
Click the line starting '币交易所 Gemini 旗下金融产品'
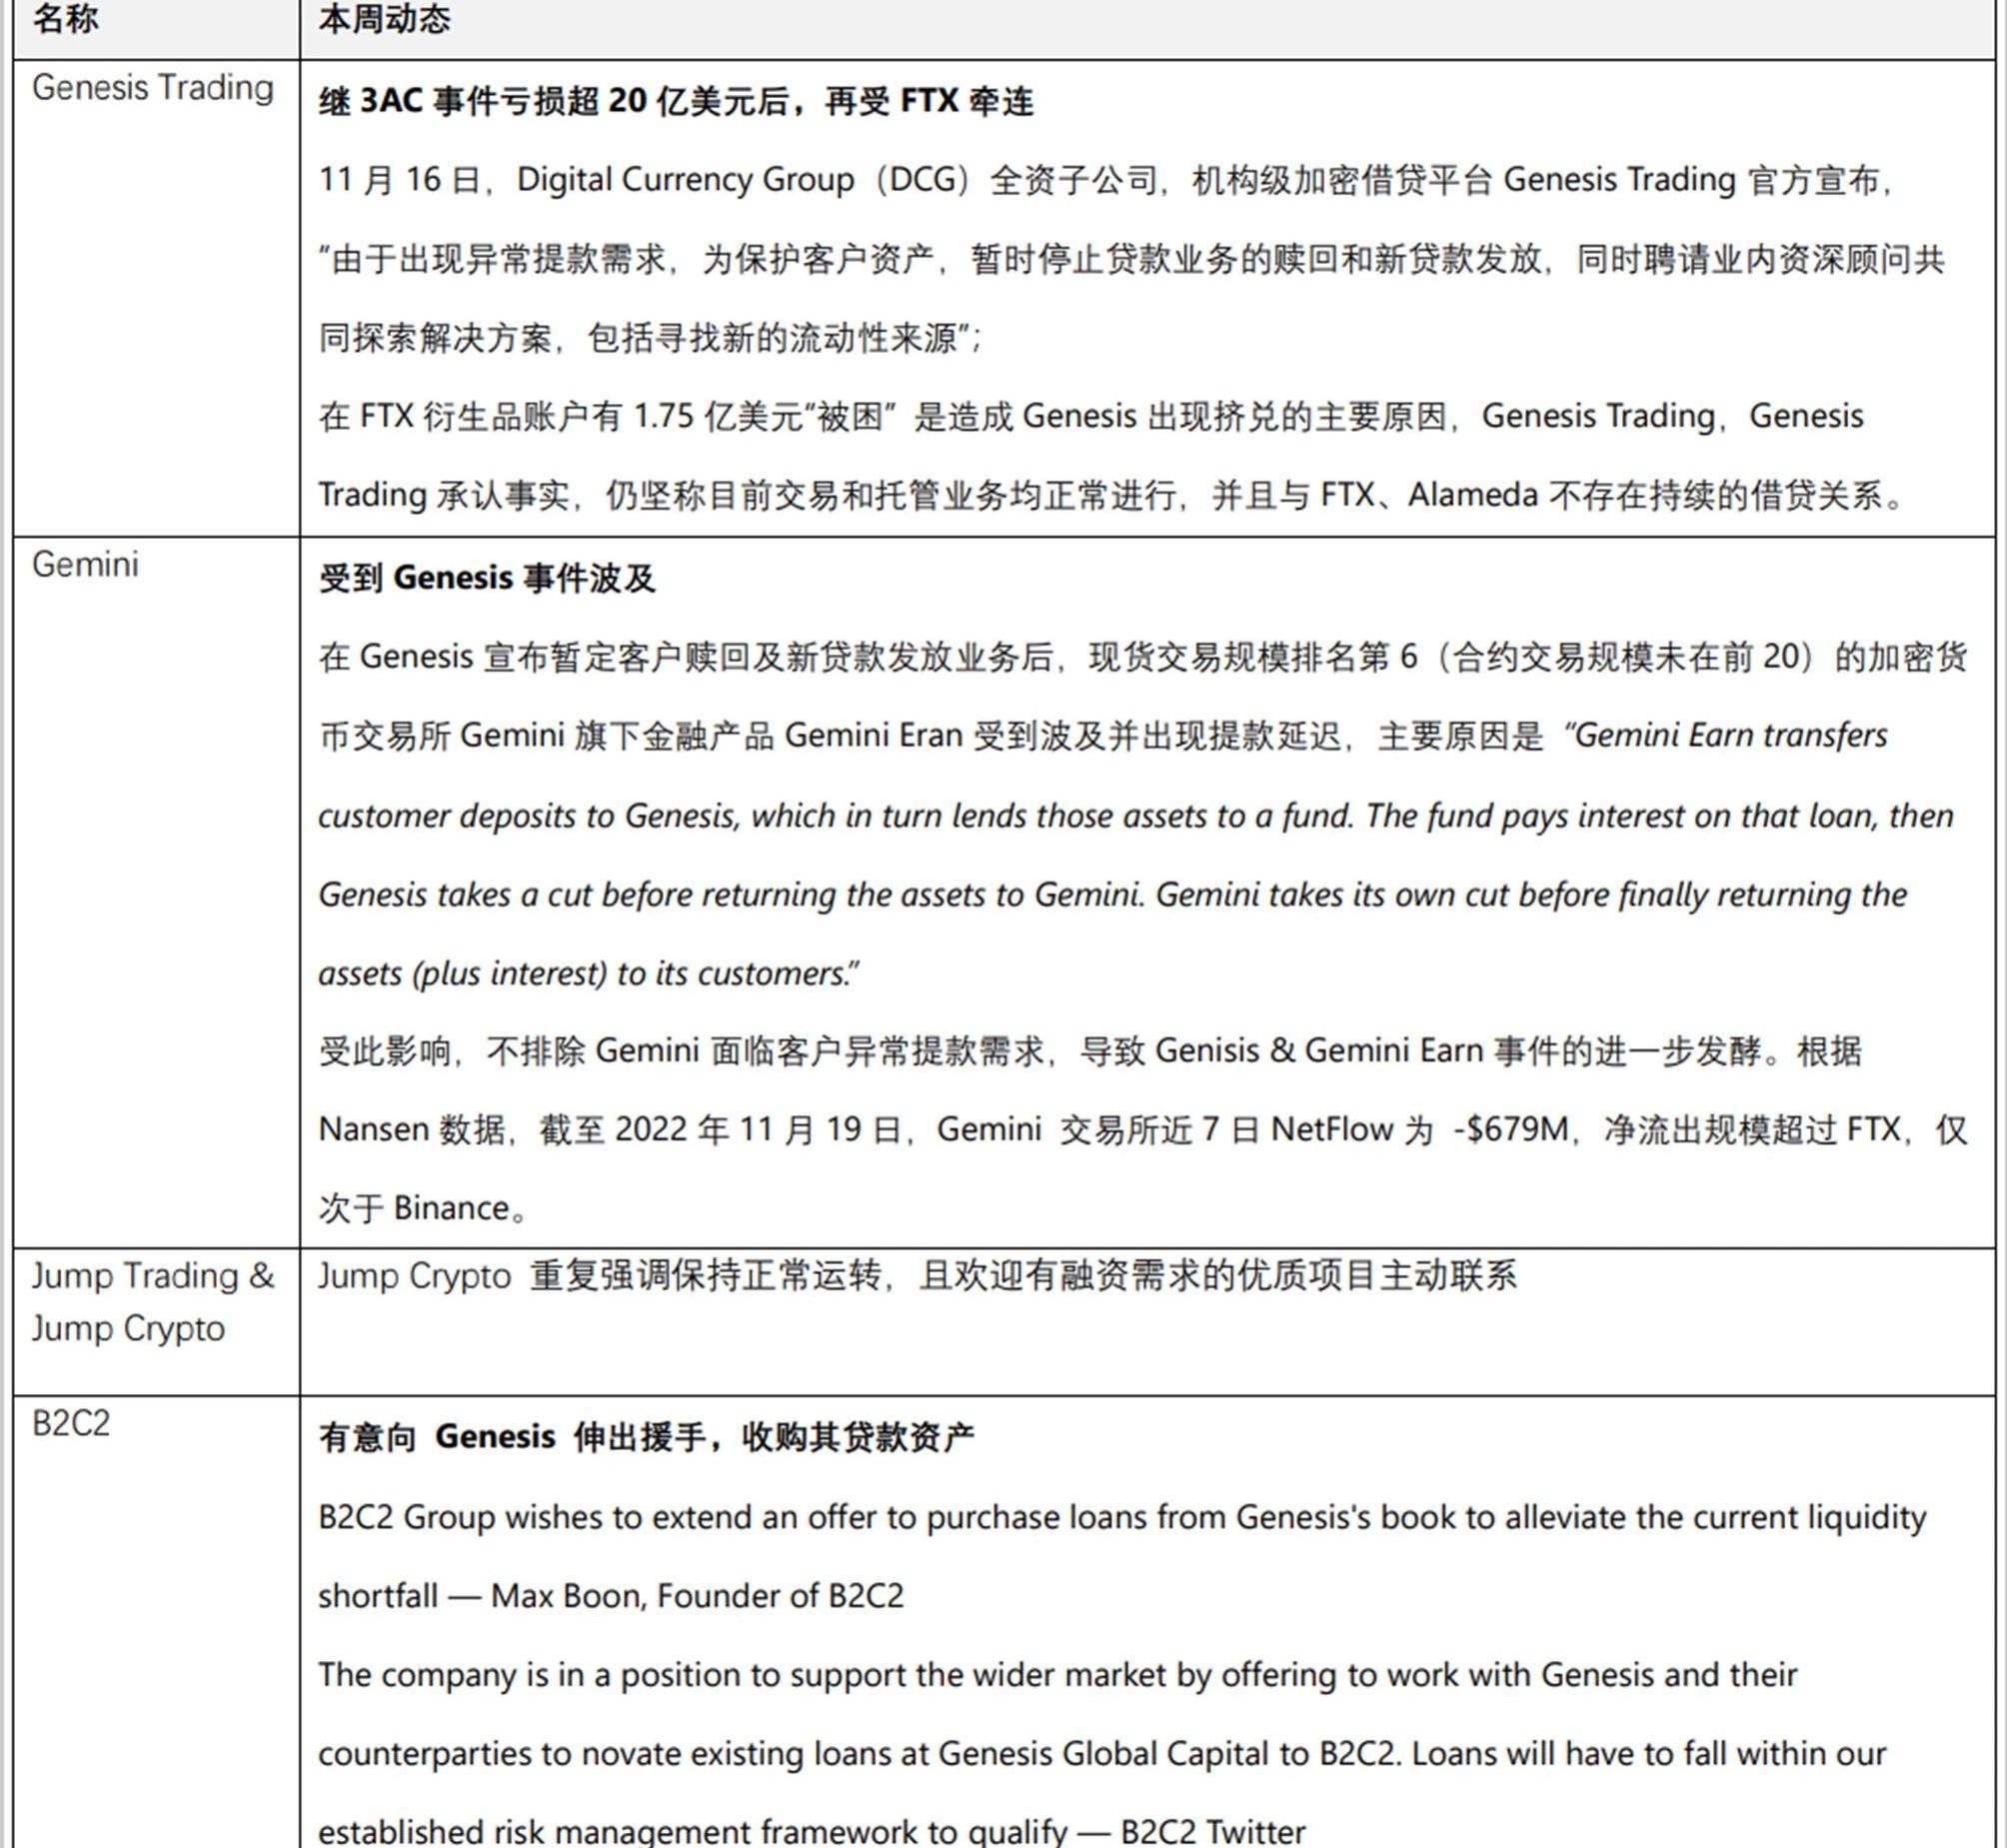[x=1103, y=736]
